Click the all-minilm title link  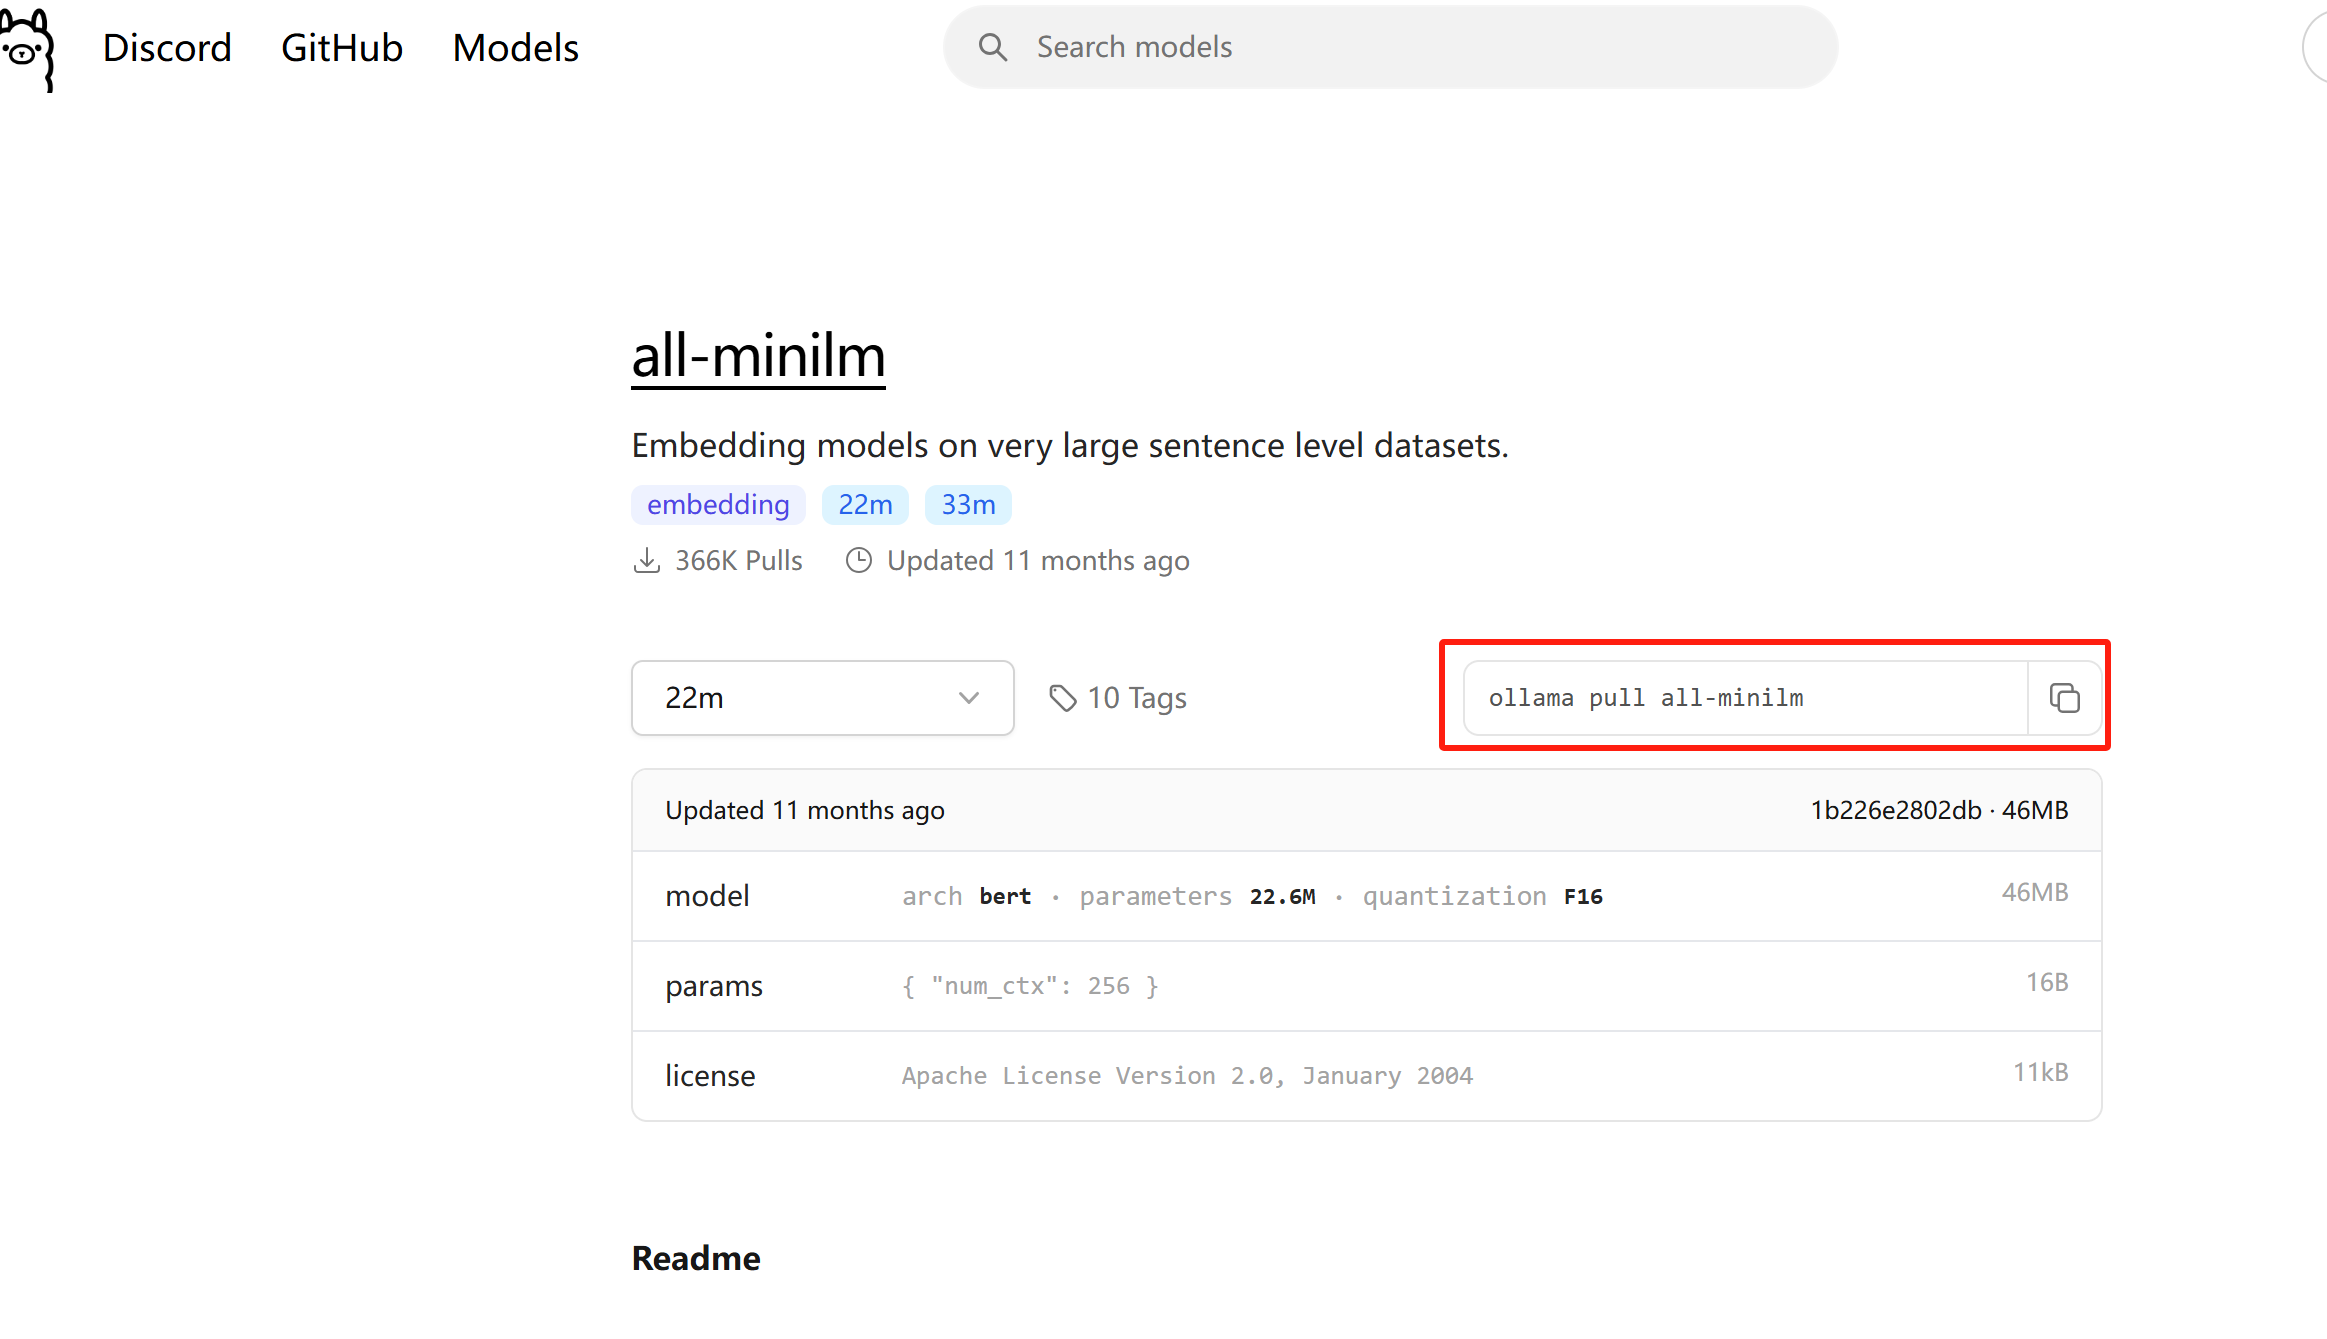pyautogui.click(x=758, y=357)
